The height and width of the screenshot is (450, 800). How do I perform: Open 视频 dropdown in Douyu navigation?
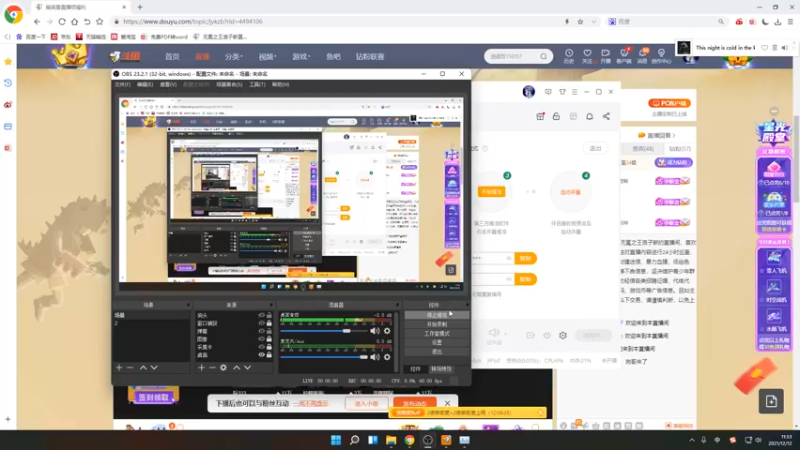(x=267, y=57)
